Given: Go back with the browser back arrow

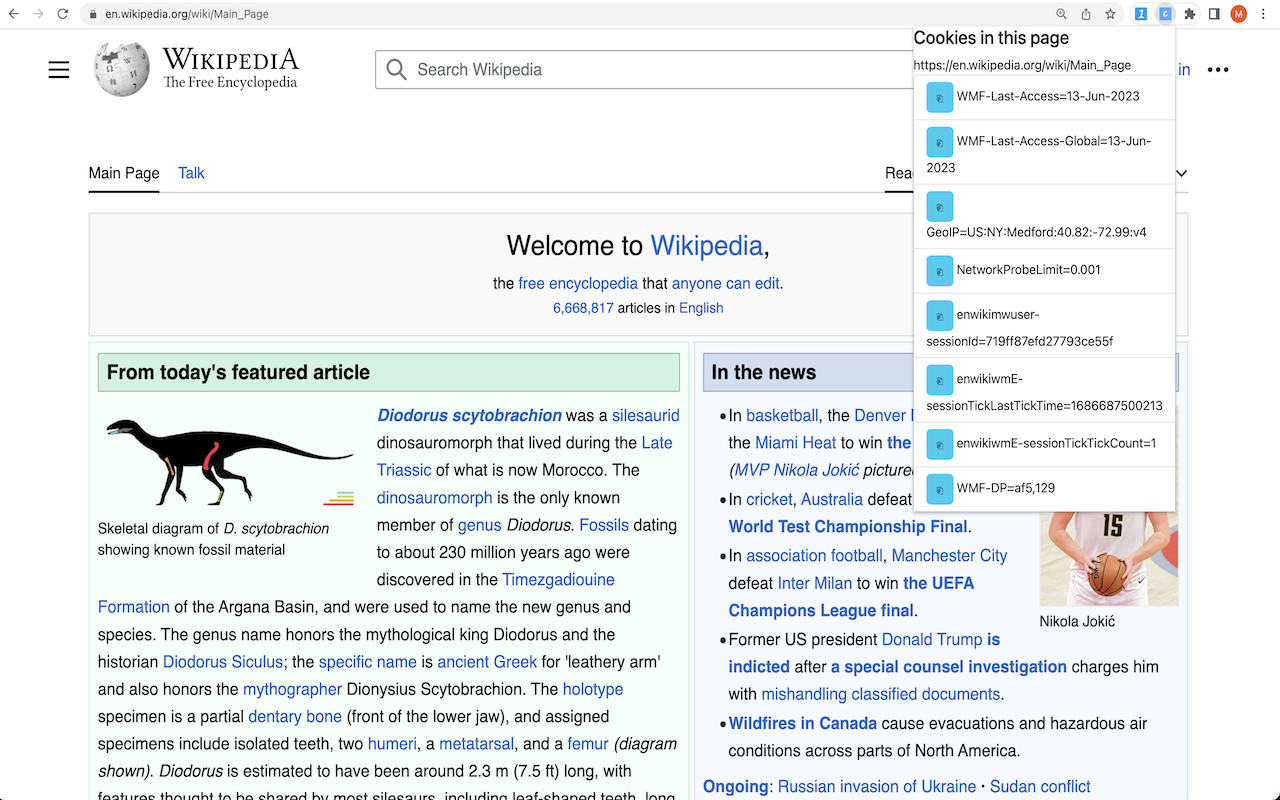Looking at the screenshot, I should click(13, 14).
